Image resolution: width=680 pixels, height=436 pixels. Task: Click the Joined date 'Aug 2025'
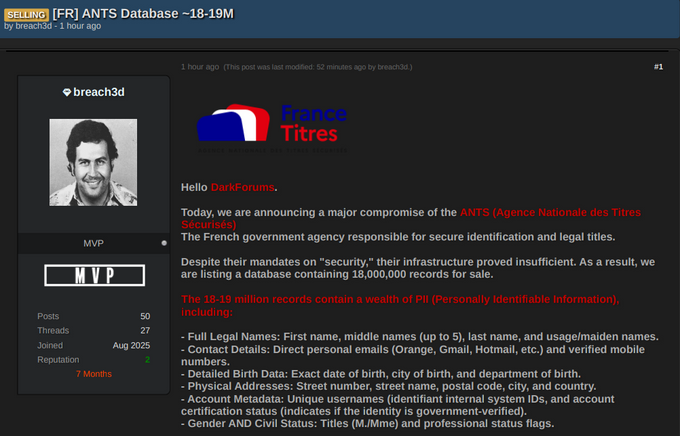click(131, 345)
